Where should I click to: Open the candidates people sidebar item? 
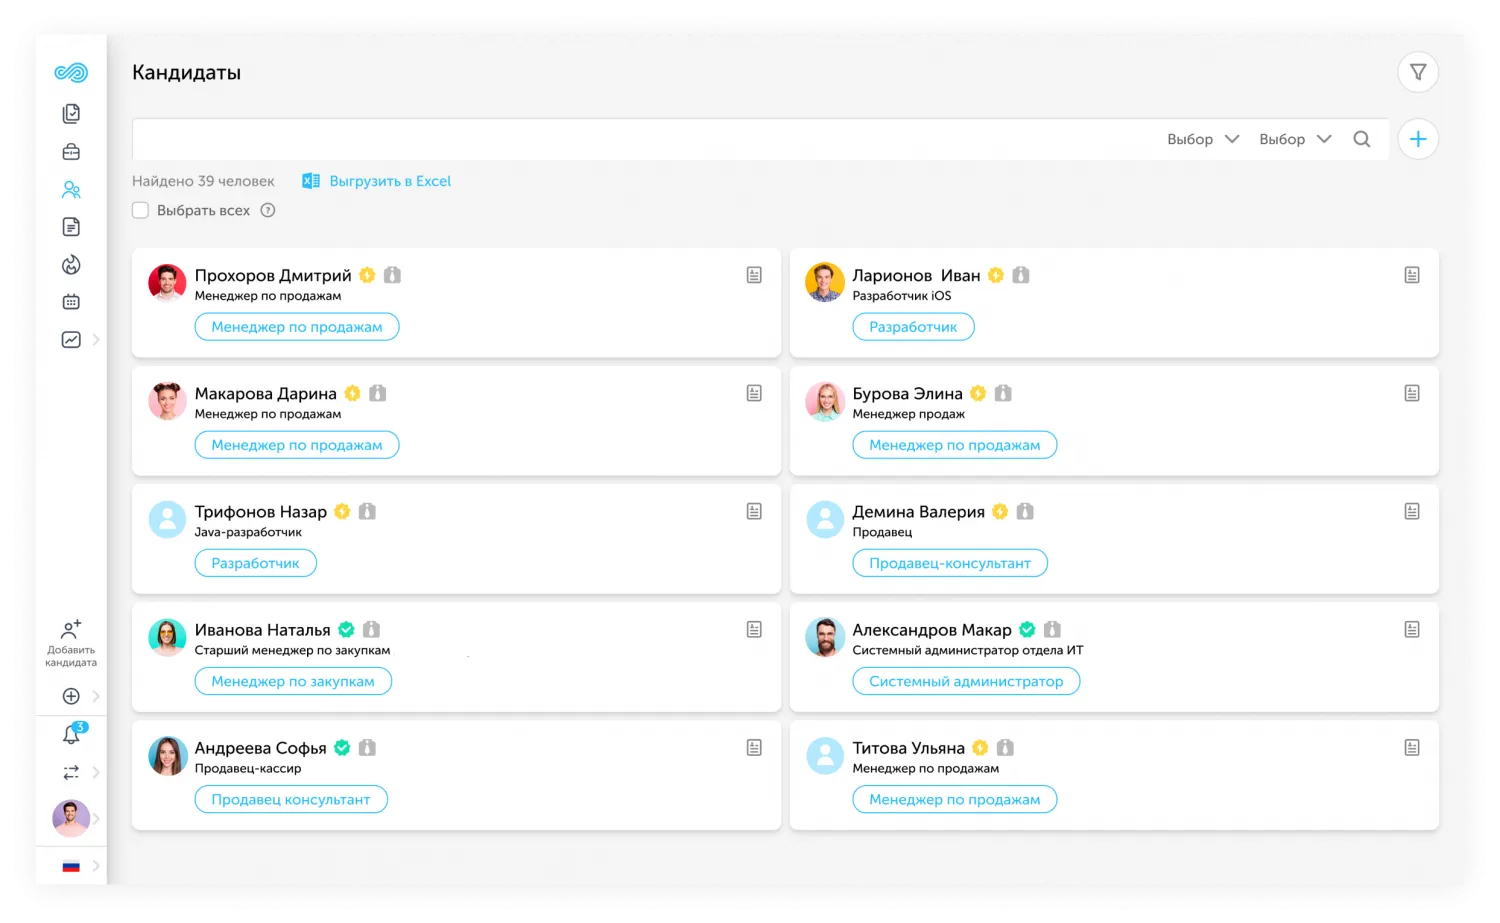click(x=71, y=190)
